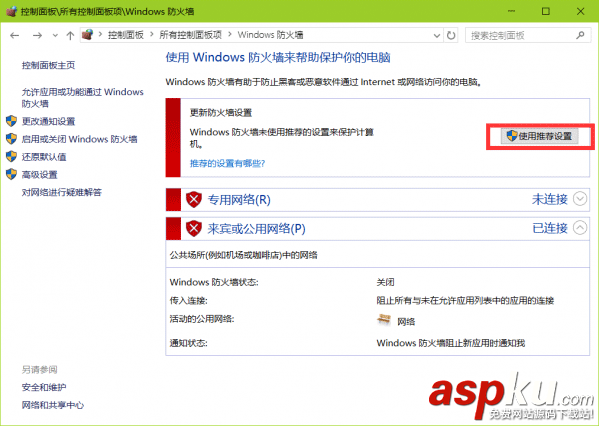Click Windows 防火墙阻止新应用时通知我 value
599x426 pixels.
point(451,343)
